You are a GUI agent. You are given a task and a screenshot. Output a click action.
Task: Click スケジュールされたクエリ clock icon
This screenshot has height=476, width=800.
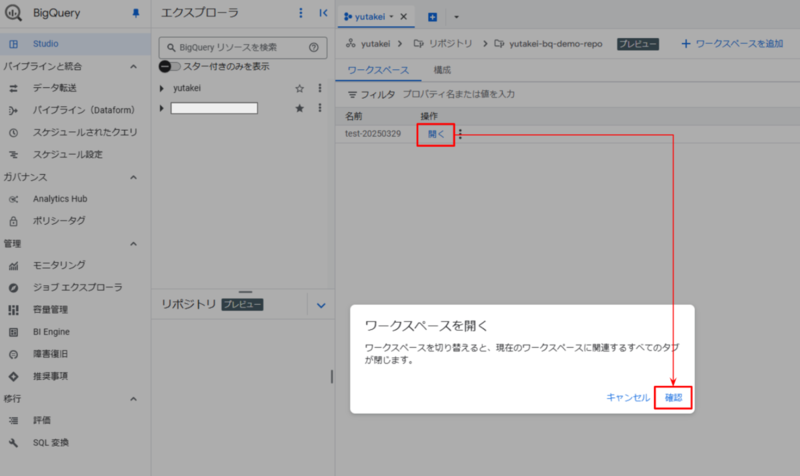(13, 133)
